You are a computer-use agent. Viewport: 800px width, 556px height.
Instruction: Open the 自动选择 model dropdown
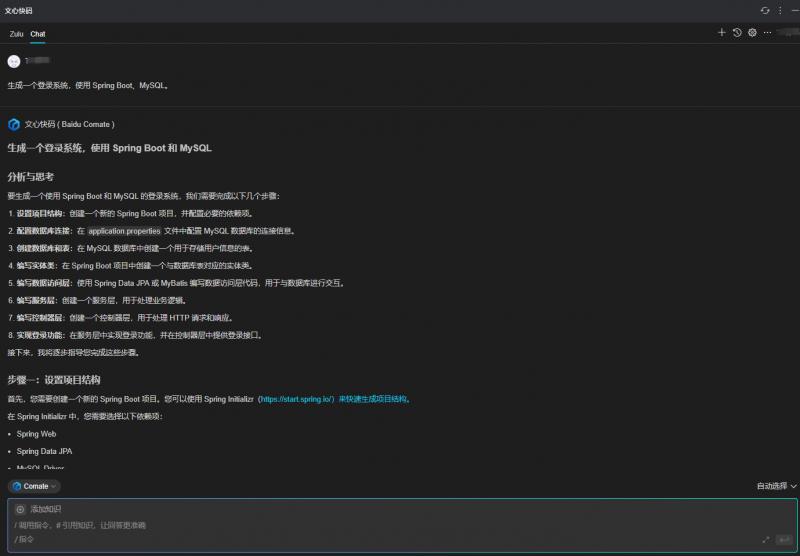click(776, 486)
